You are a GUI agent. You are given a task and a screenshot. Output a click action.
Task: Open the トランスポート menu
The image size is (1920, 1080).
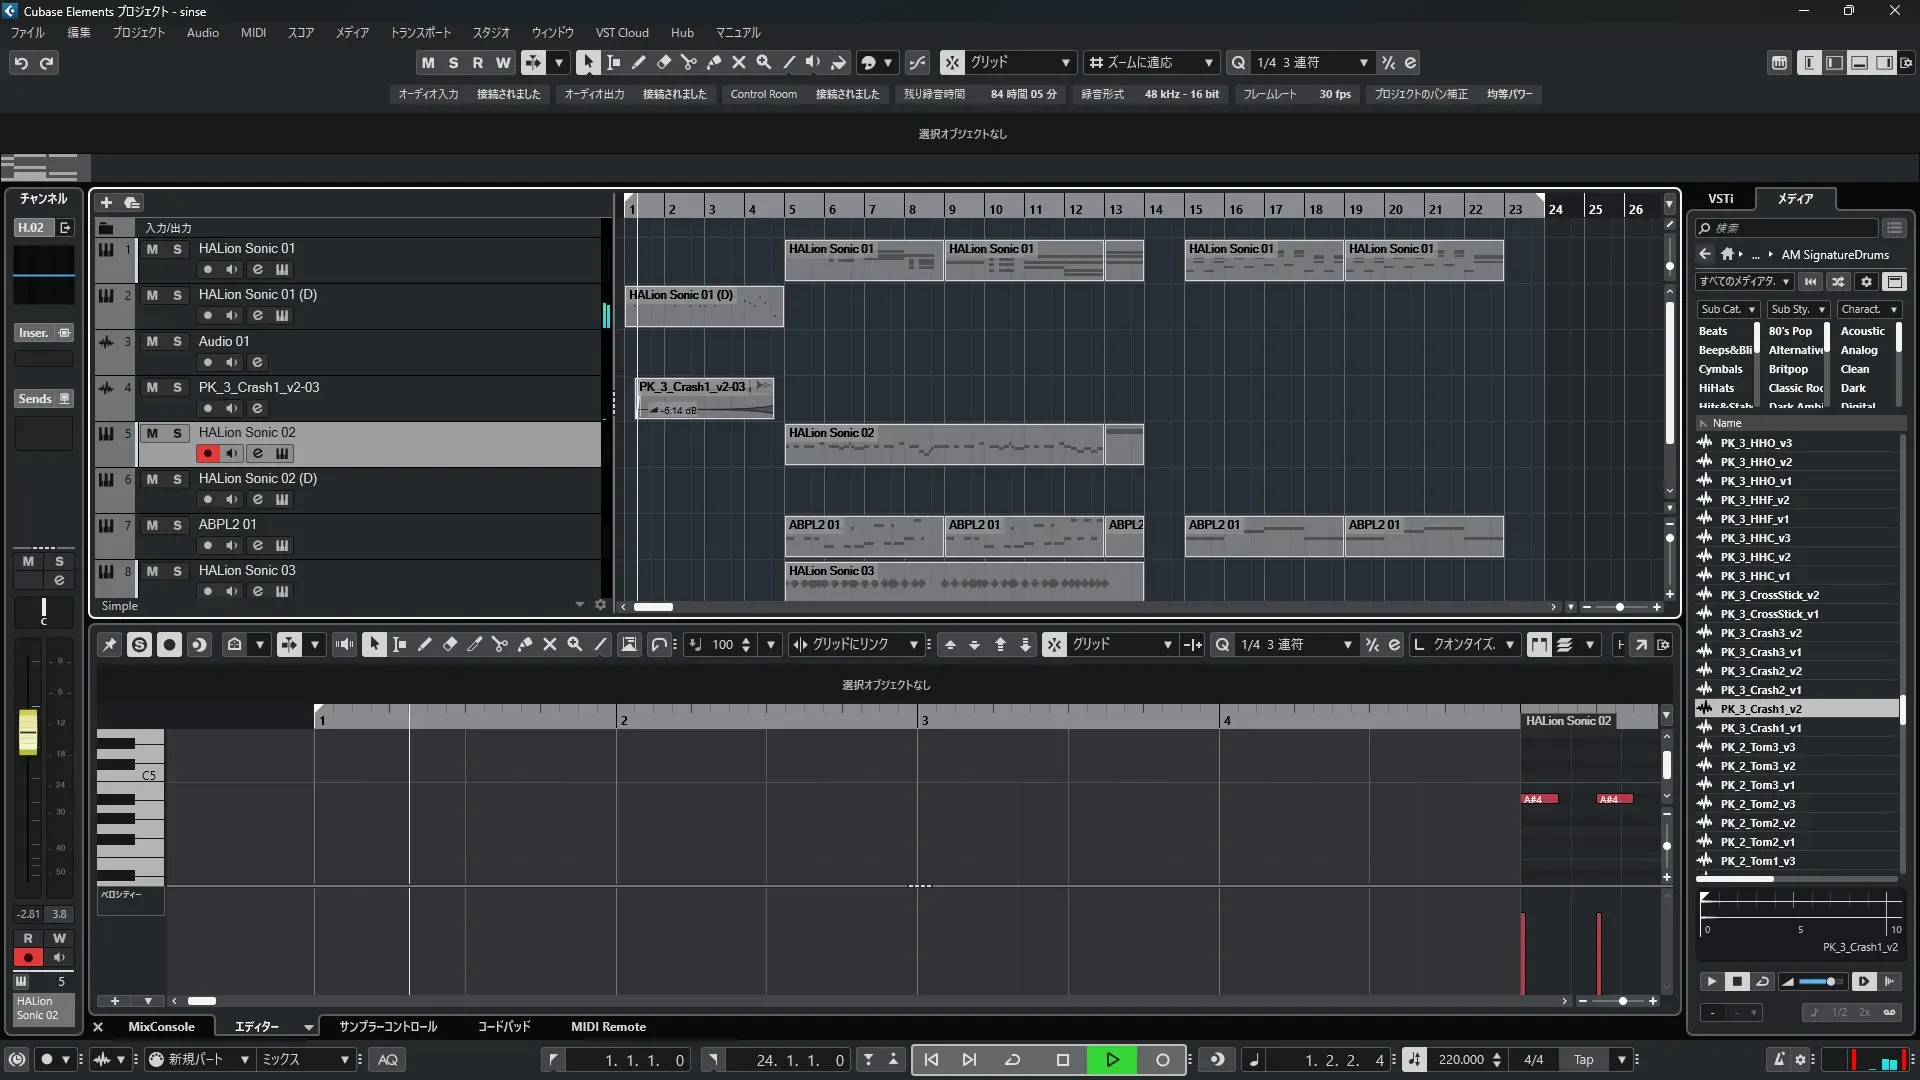pos(420,32)
